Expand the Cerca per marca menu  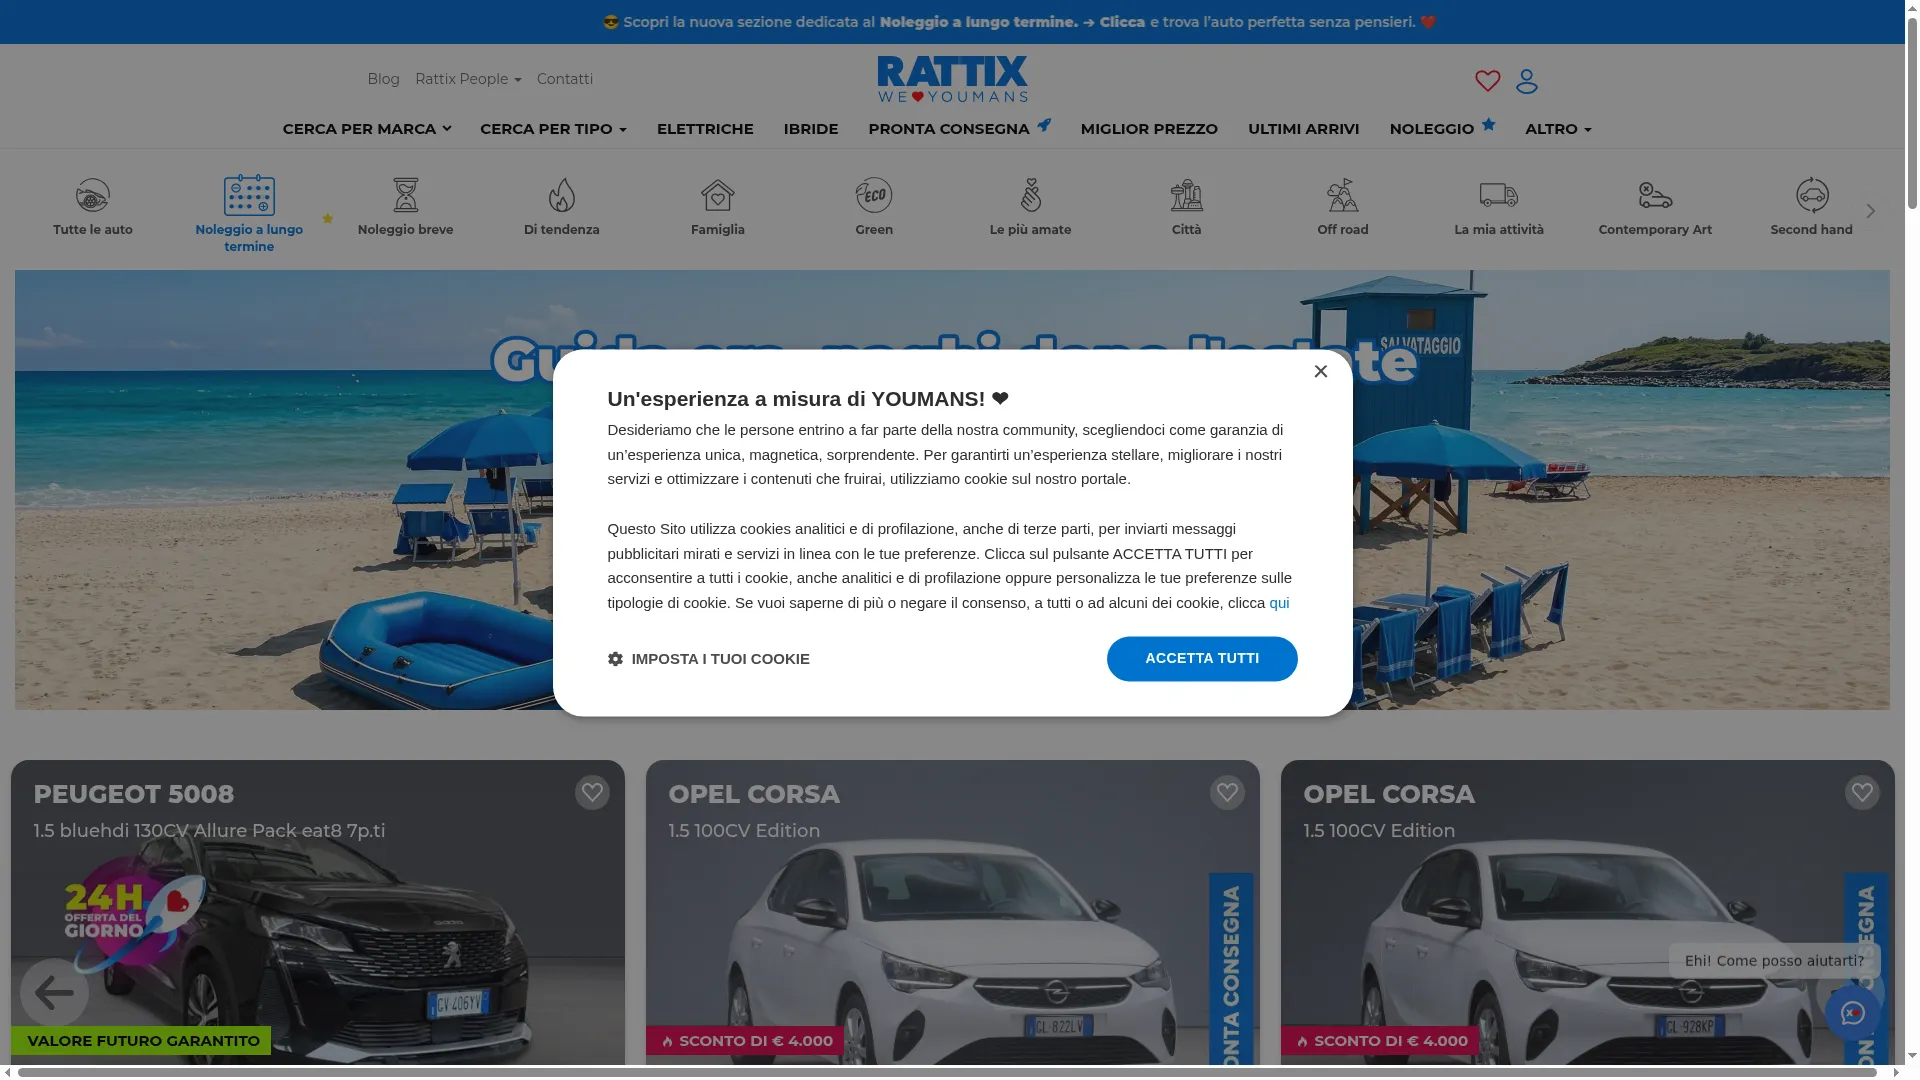[x=367, y=129]
